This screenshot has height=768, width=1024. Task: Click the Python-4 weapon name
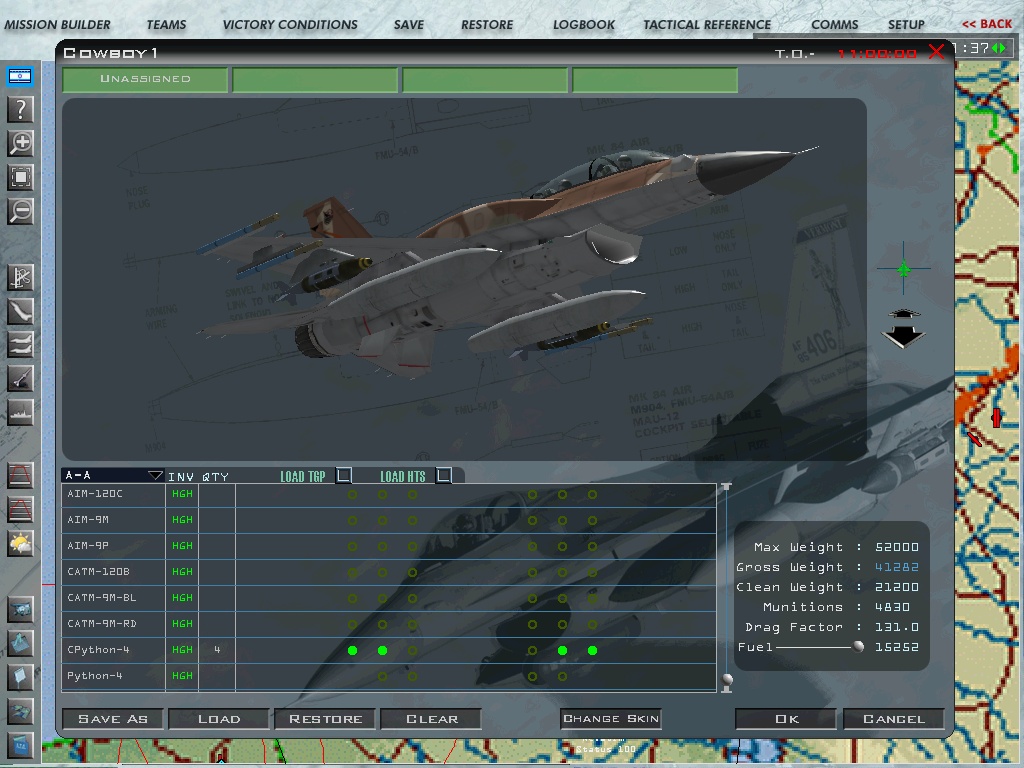coord(95,676)
